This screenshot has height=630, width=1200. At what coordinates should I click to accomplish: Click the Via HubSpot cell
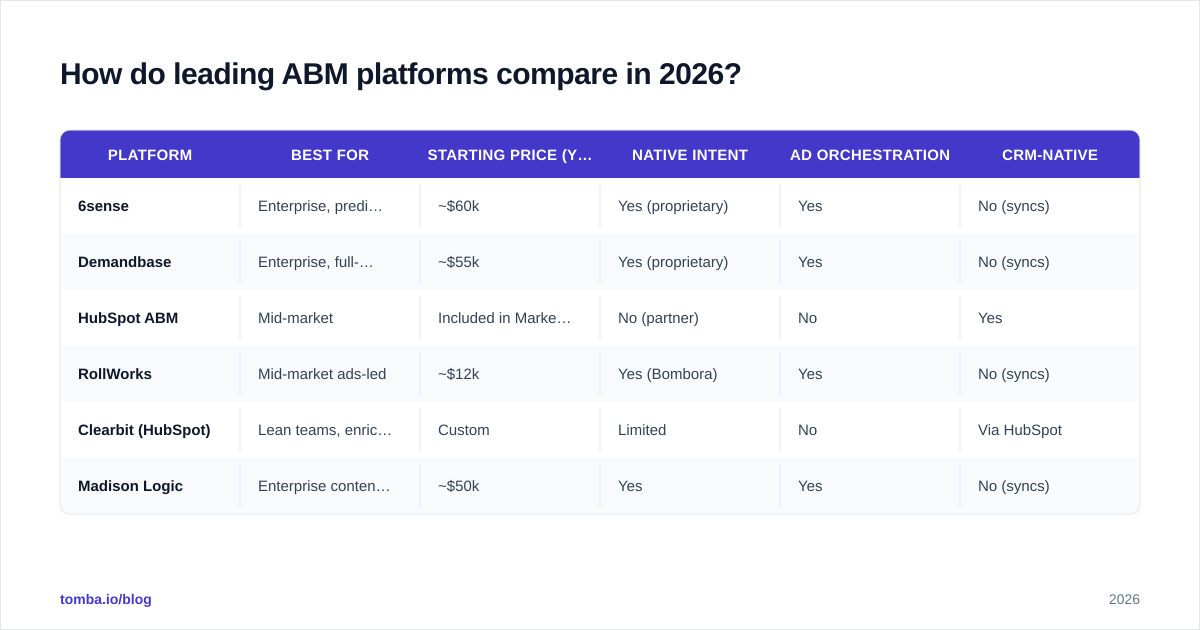pyautogui.click(x=1050, y=430)
